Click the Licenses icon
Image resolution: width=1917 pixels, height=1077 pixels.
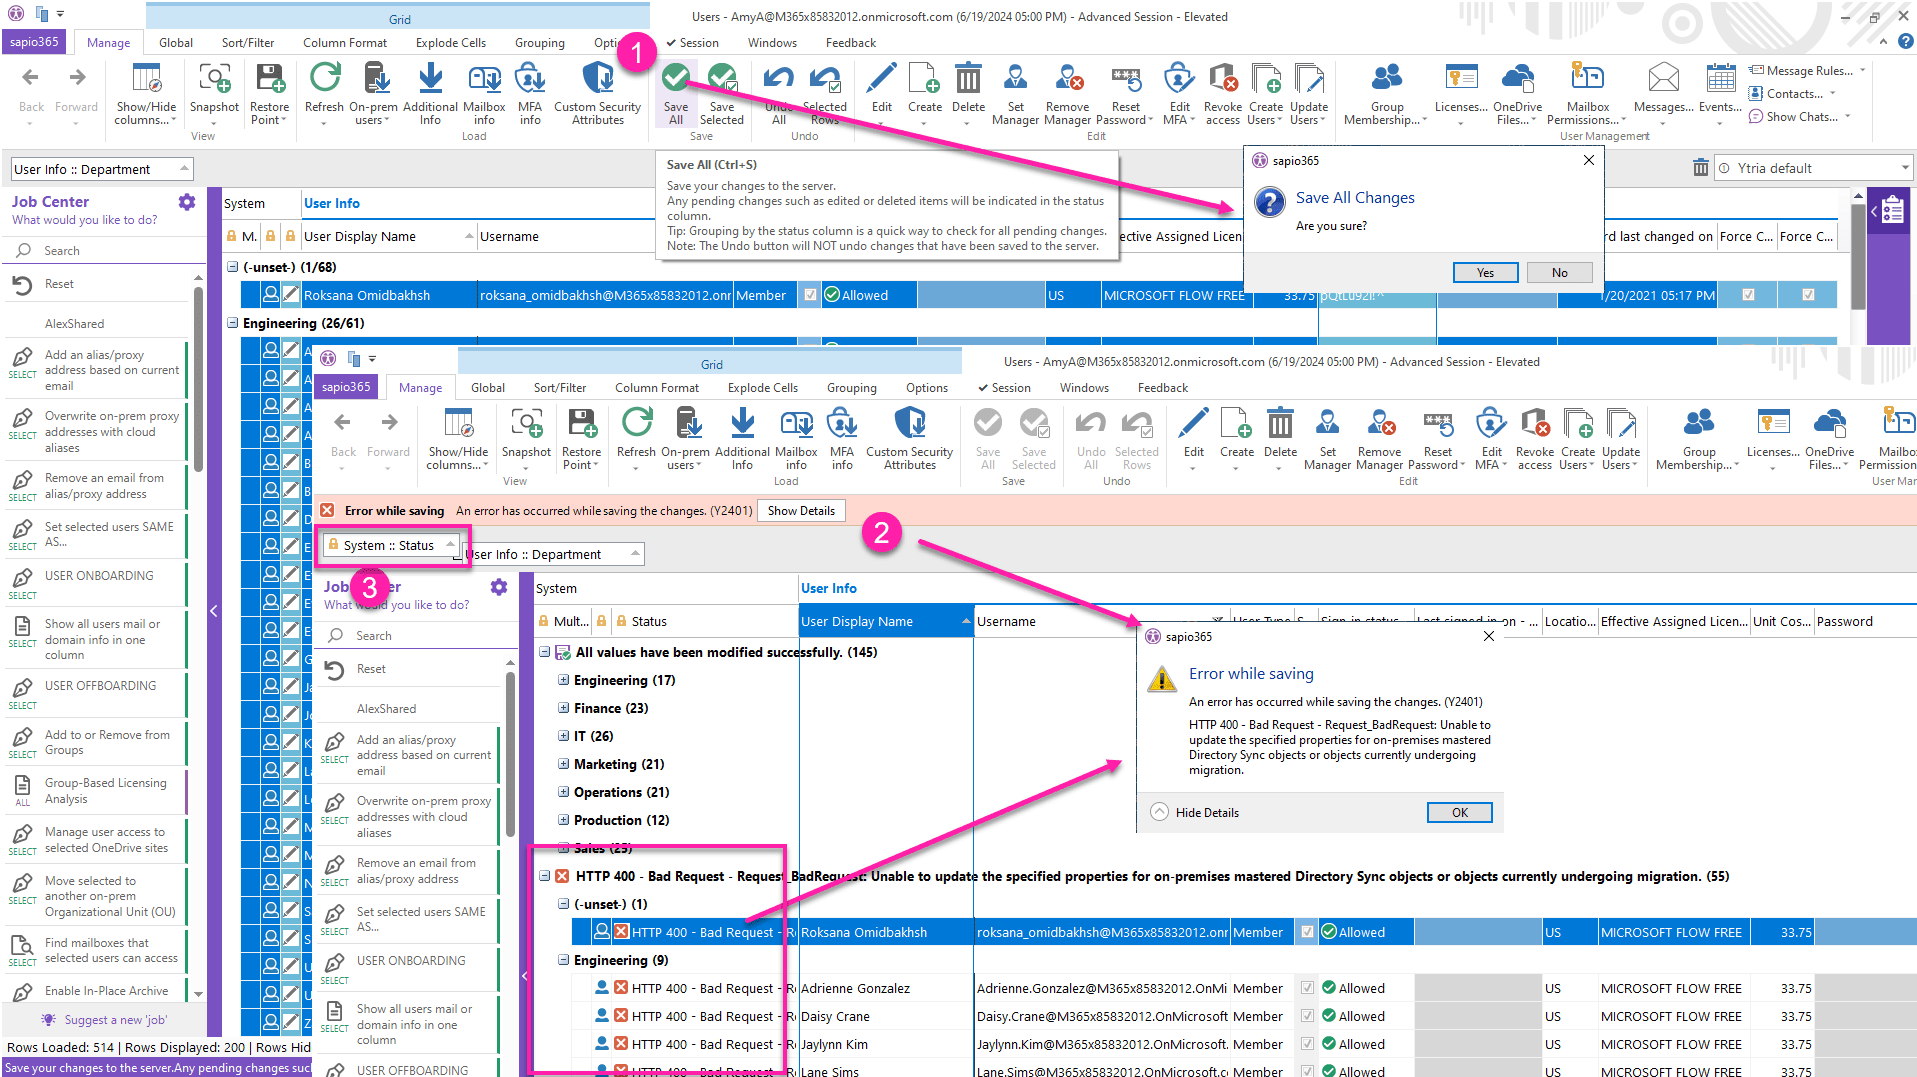[x=1460, y=92]
